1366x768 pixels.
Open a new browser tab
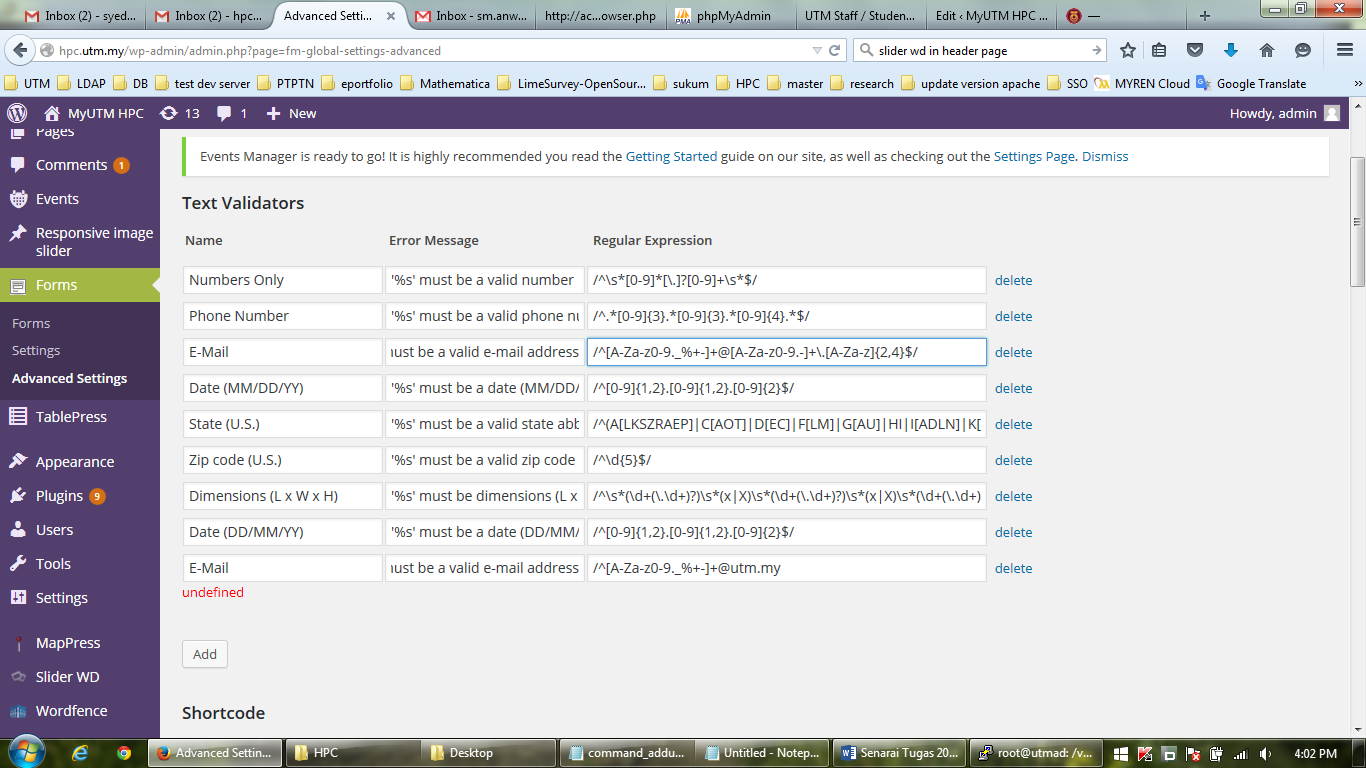1204,16
